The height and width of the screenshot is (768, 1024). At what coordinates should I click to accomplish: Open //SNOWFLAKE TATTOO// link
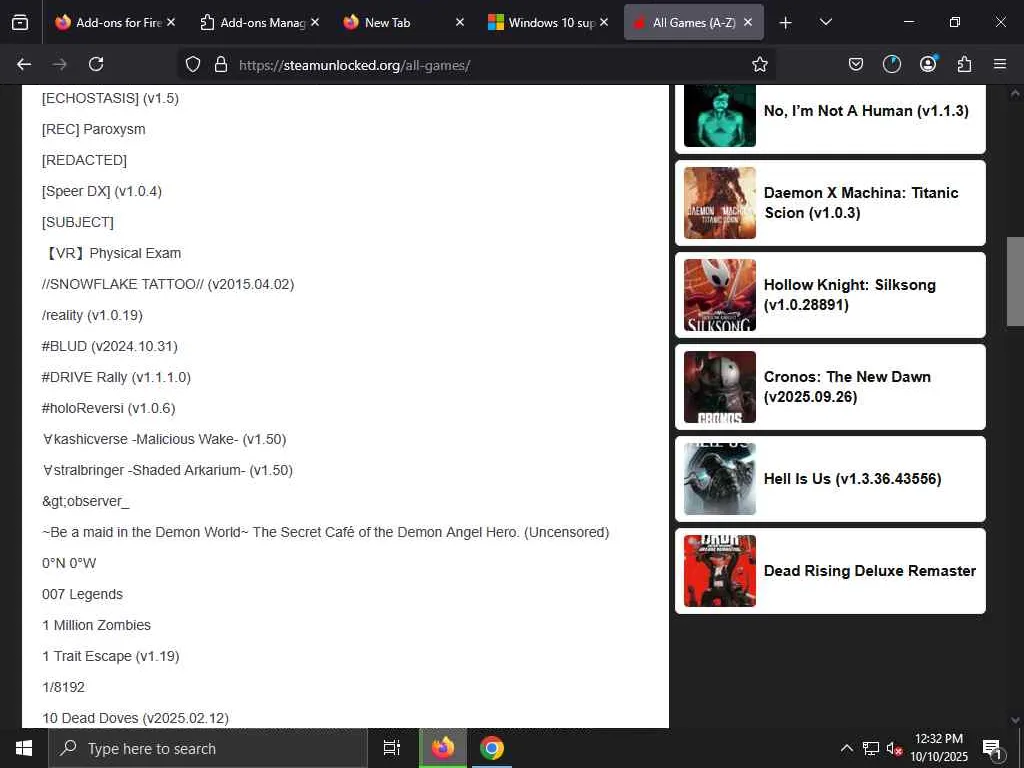168,284
